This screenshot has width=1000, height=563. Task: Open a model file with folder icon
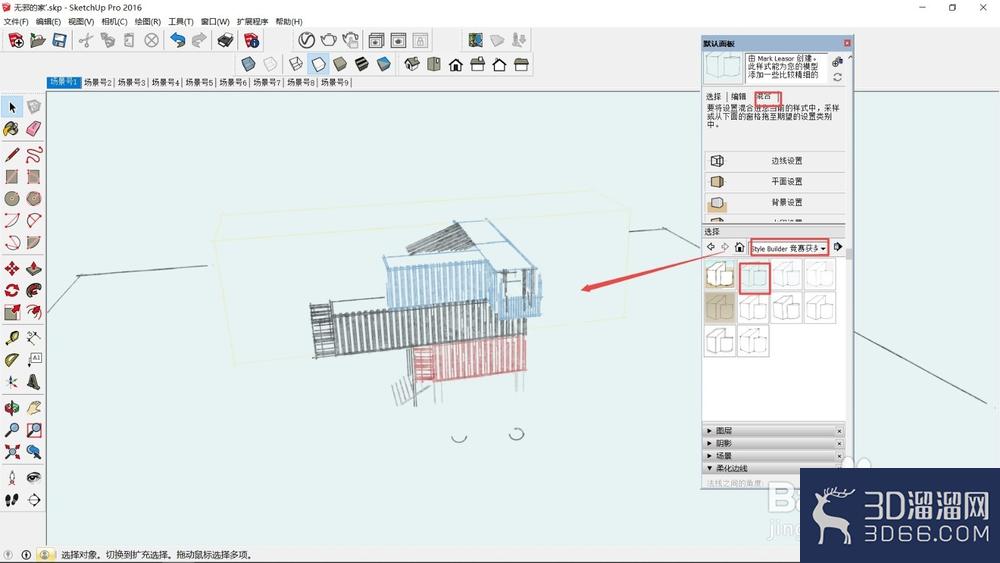[x=38, y=41]
